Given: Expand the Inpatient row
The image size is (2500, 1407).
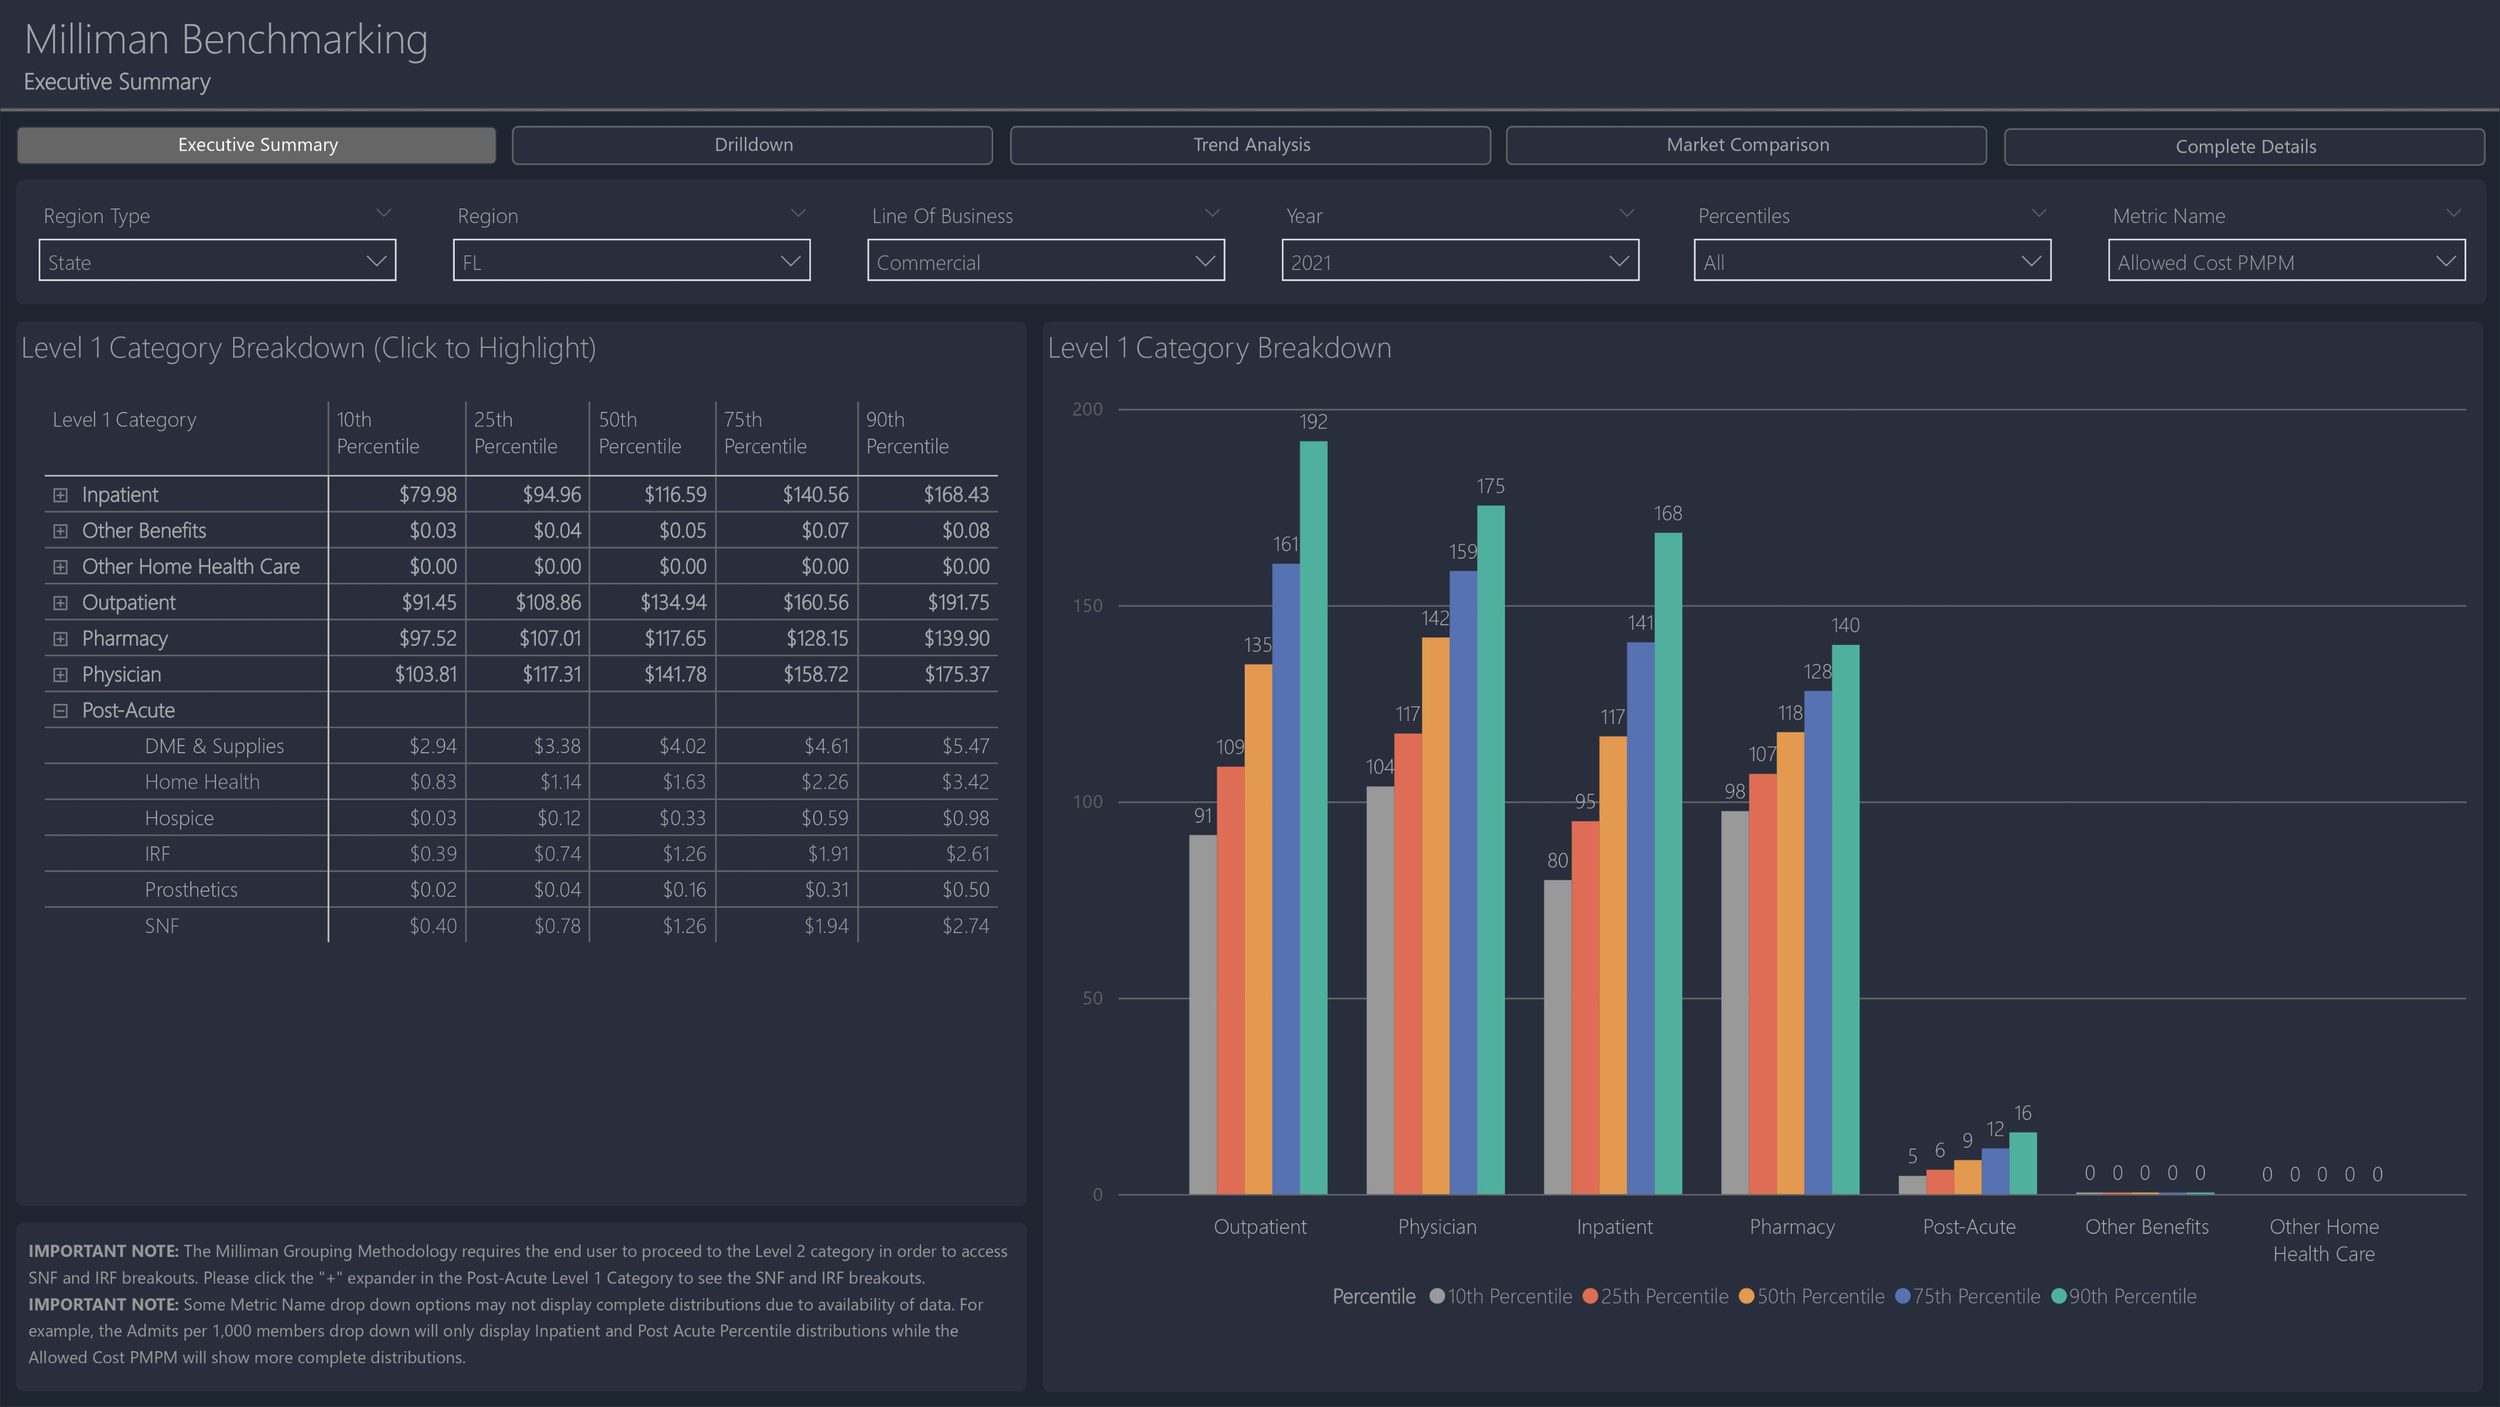Looking at the screenshot, I should coord(60,495).
